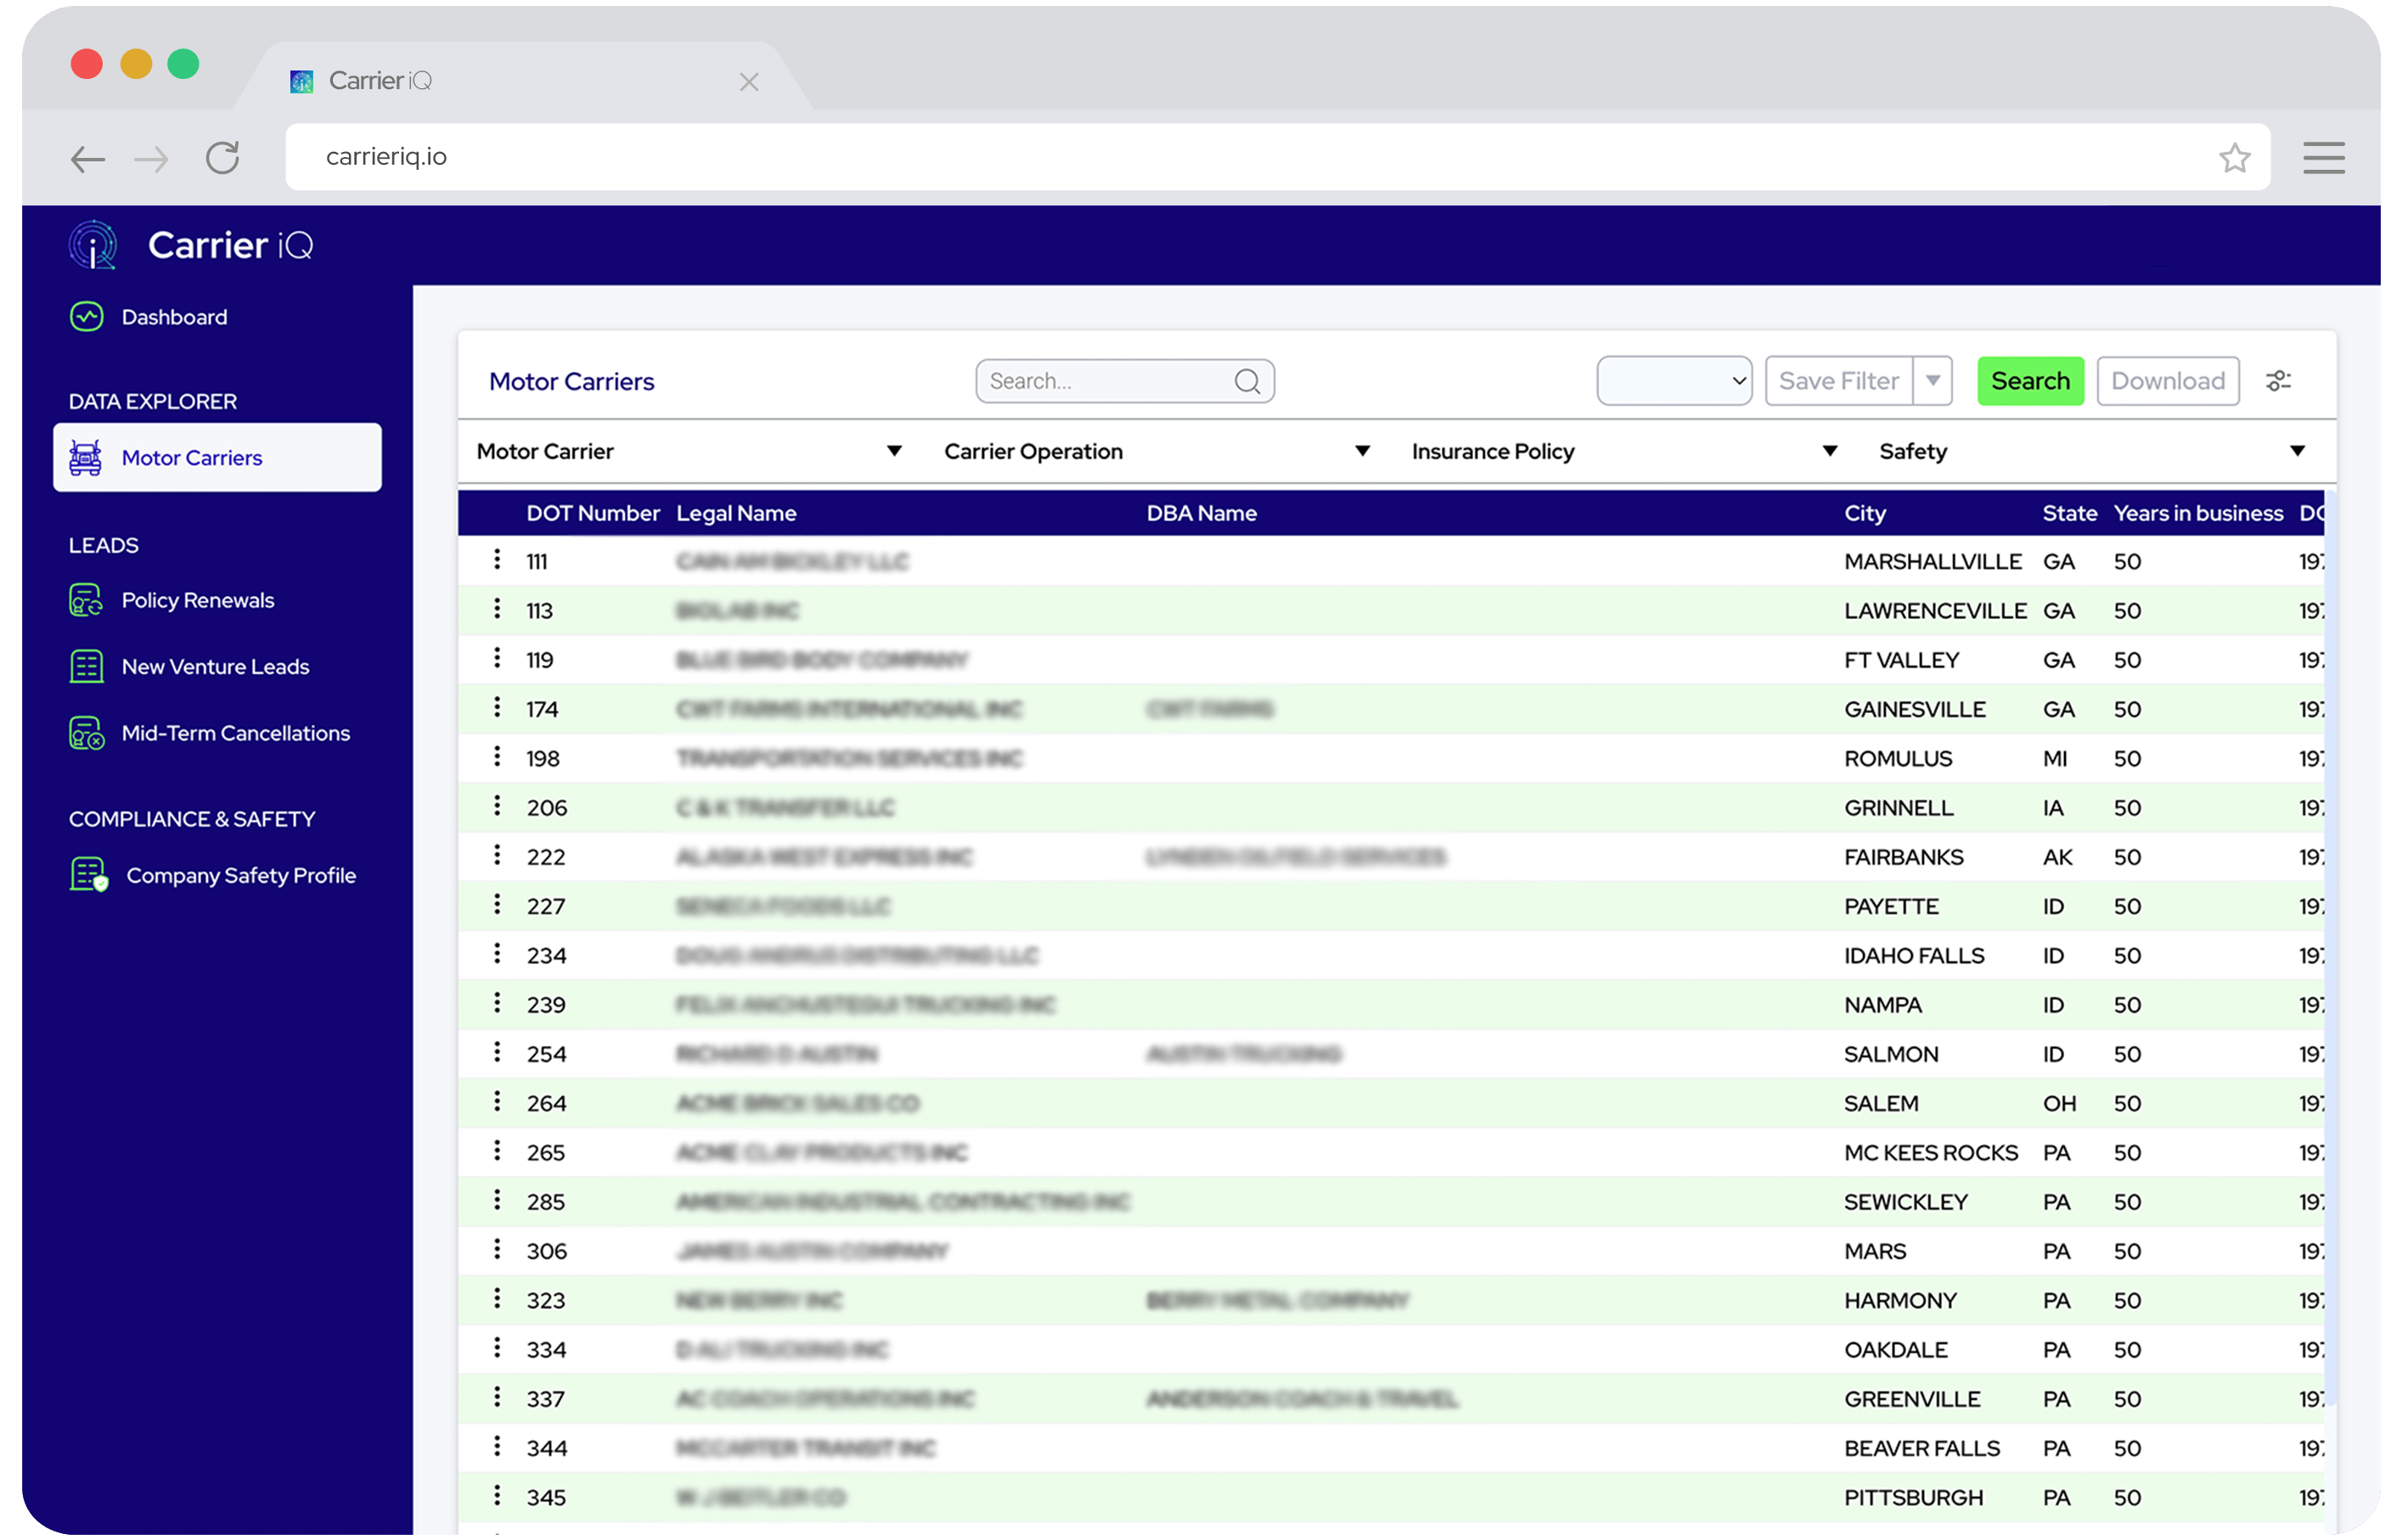Open row menu for DOT 111
Viewport: 2408px width, 1540px height.
[x=497, y=560]
